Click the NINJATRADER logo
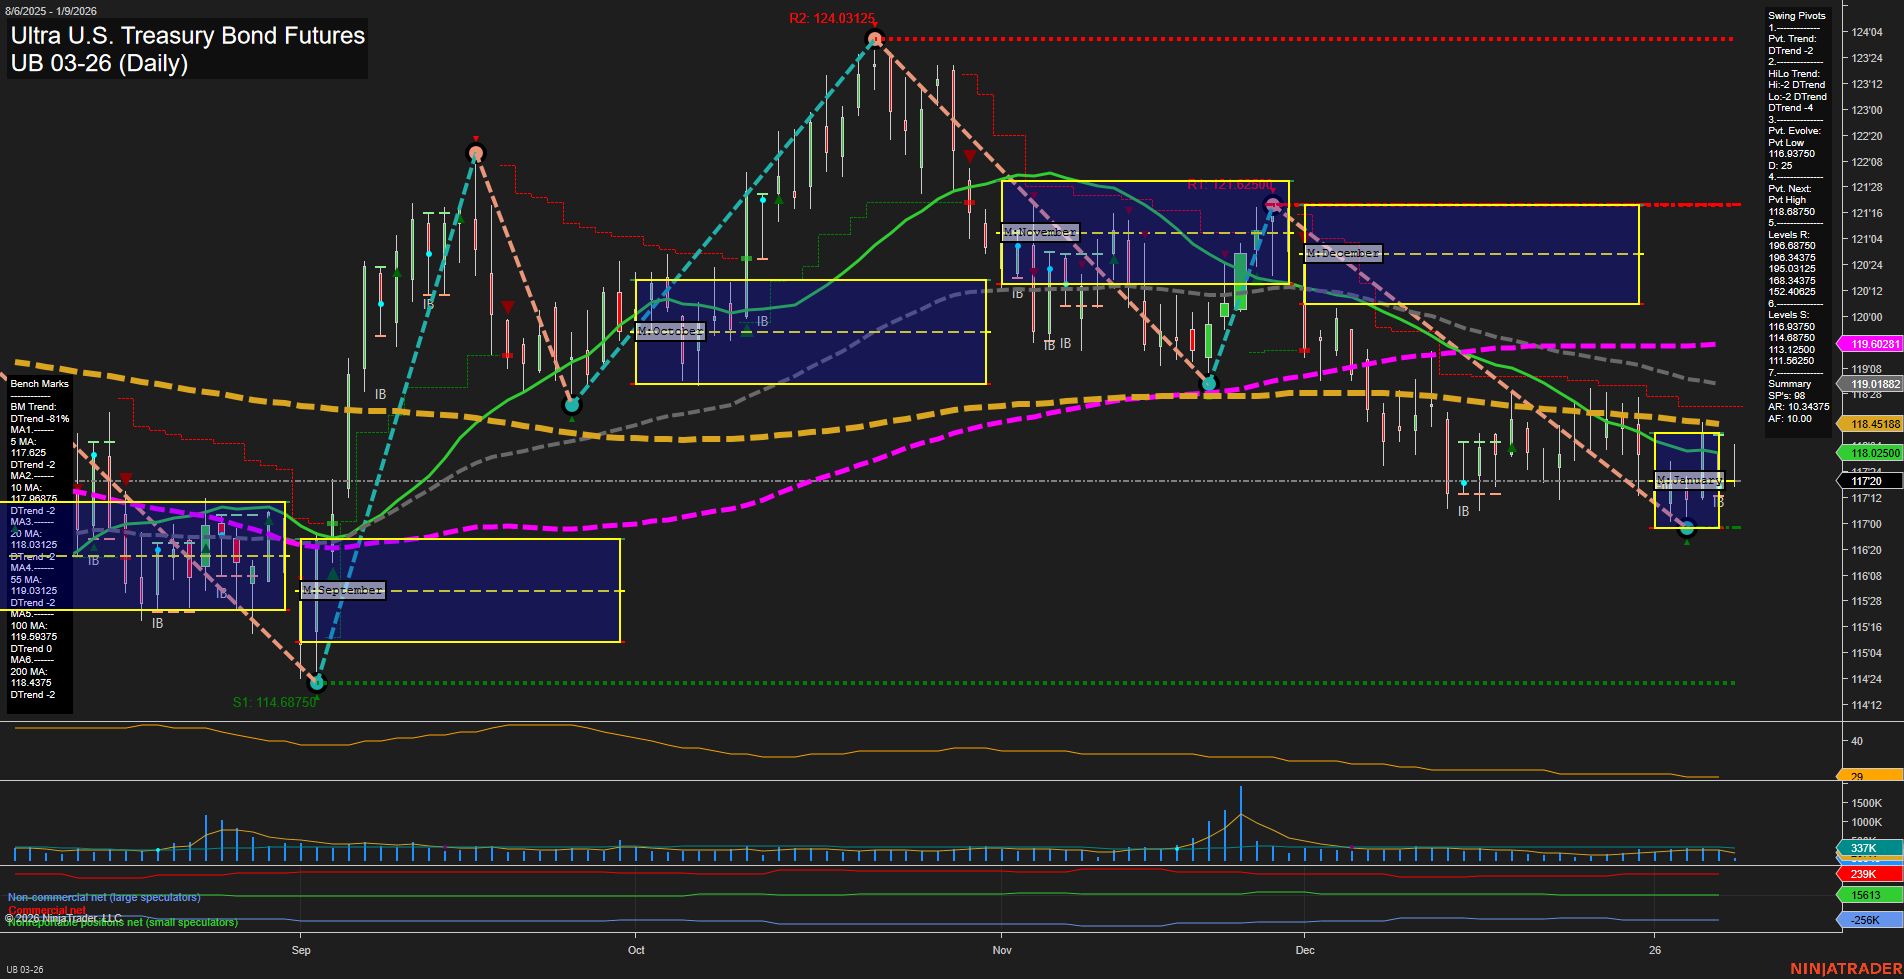This screenshot has height=979, width=1904. pos(1845,968)
